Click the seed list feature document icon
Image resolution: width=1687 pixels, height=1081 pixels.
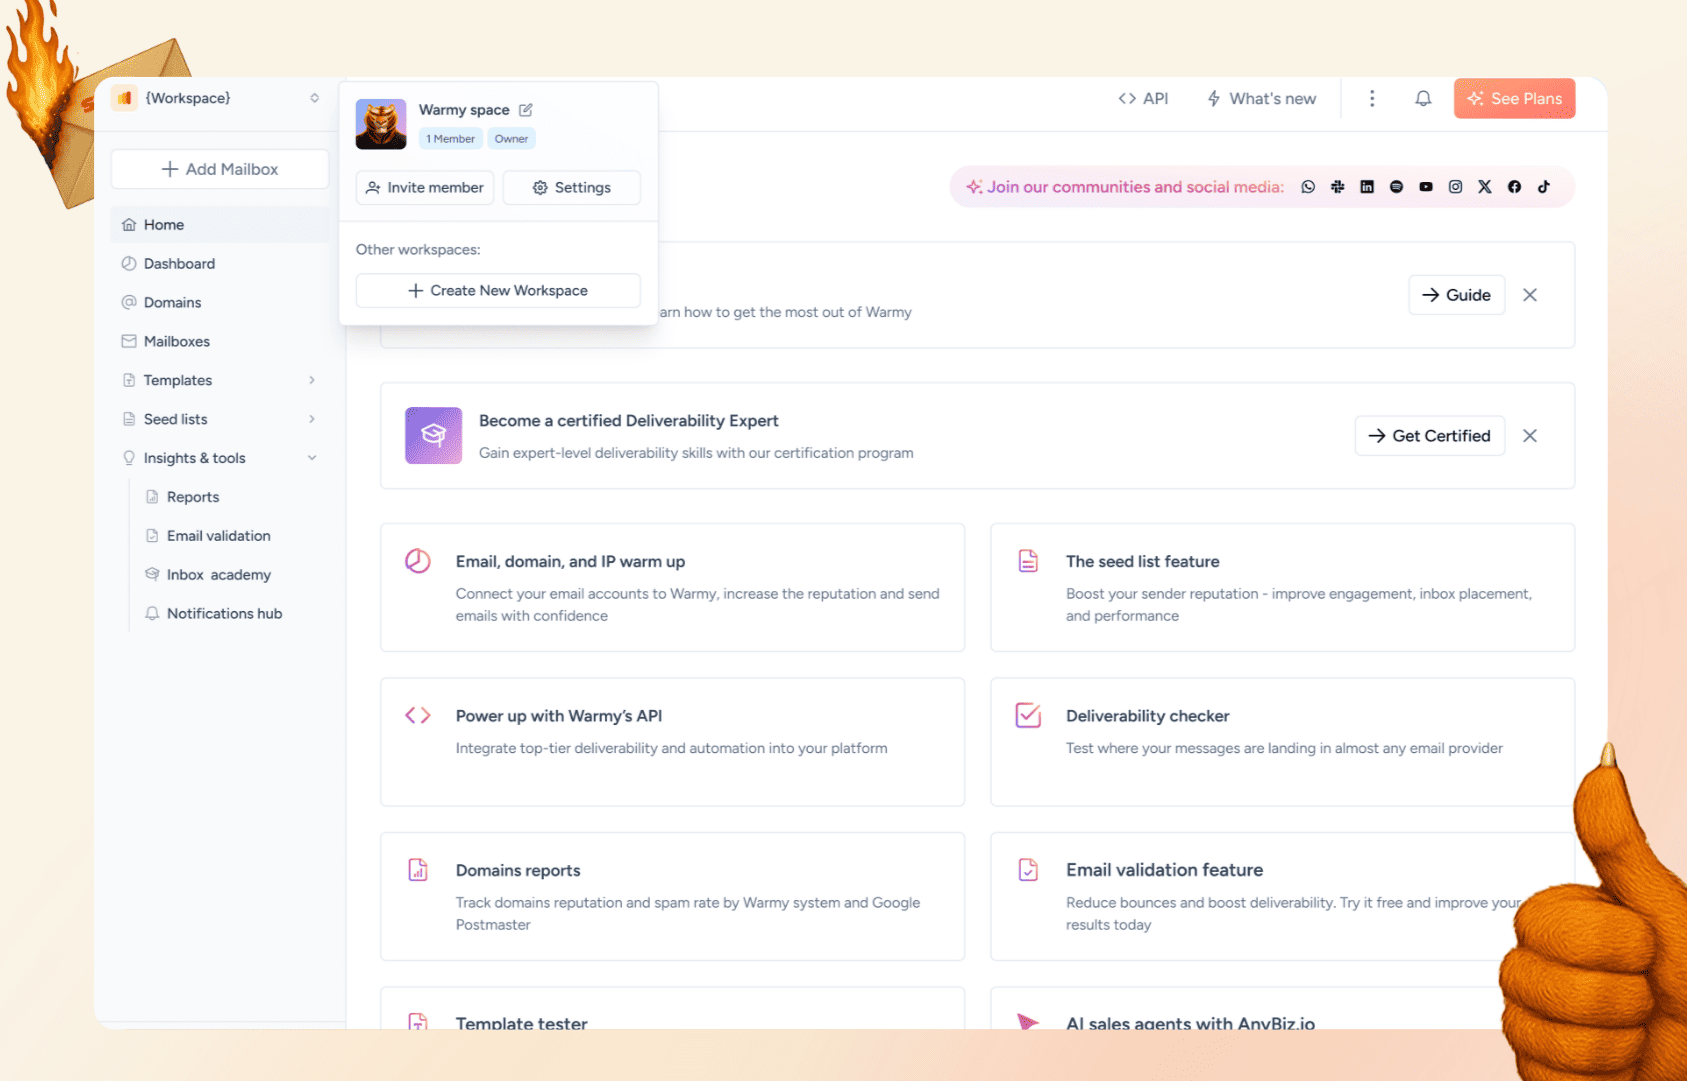tap(1028, 561)
